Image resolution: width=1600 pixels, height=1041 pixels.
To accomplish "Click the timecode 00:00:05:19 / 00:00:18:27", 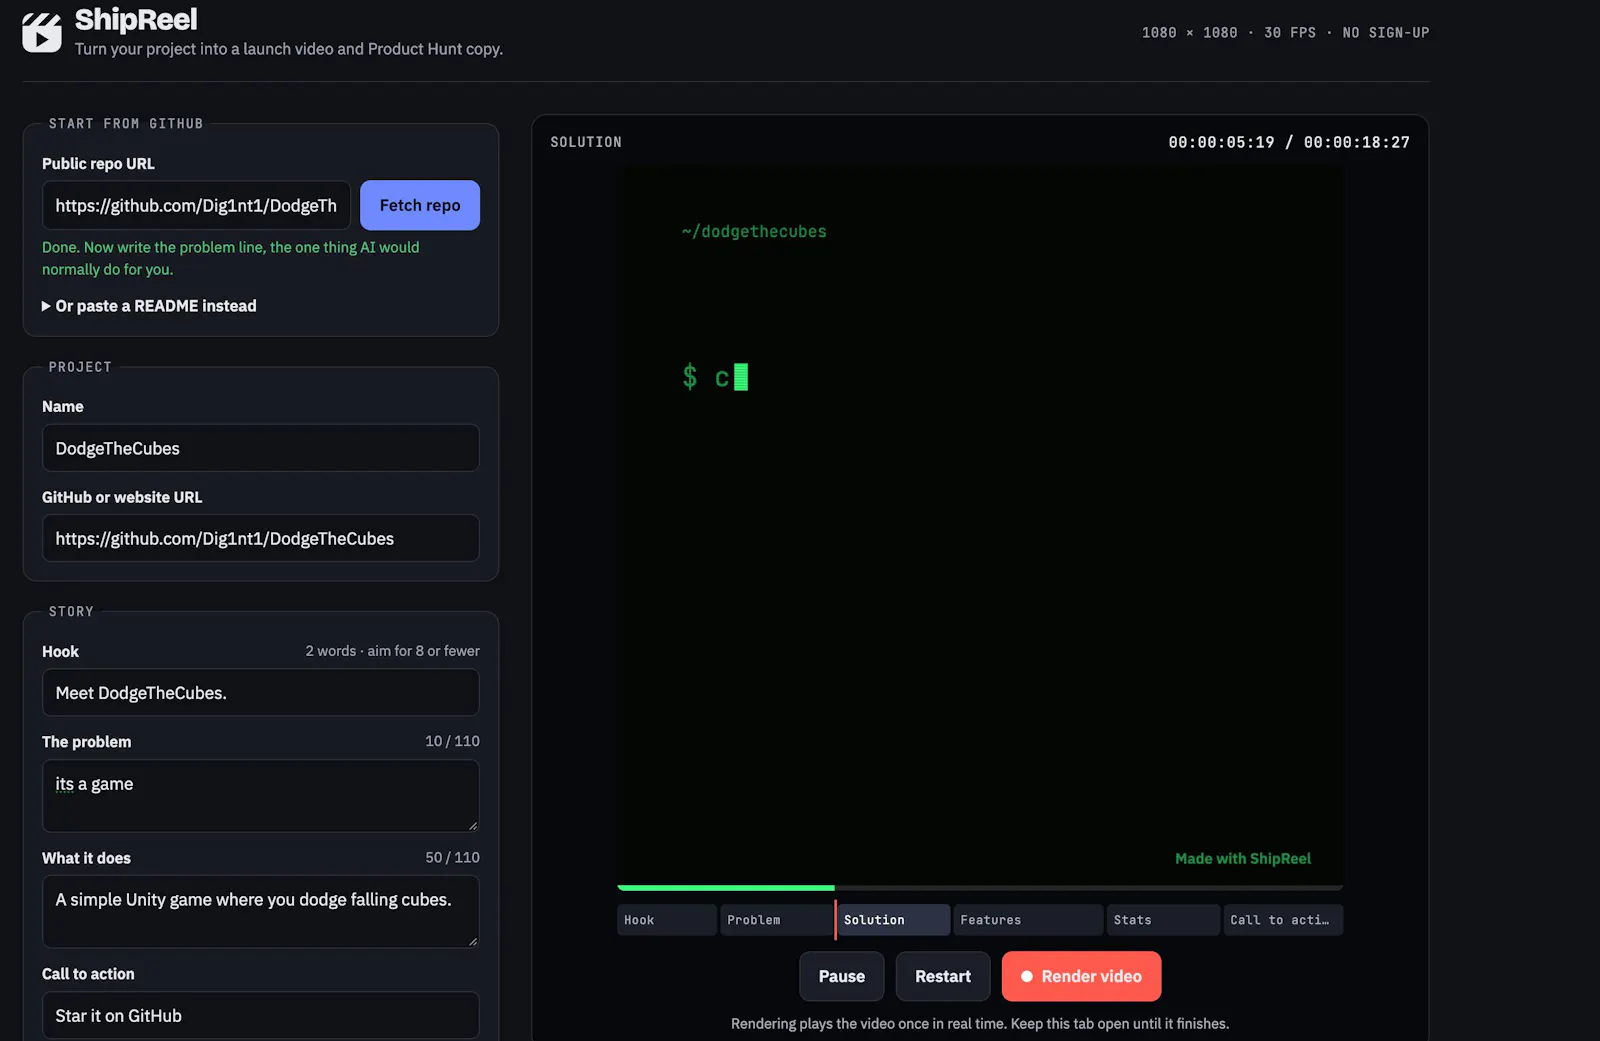I will click(1289, 142).
